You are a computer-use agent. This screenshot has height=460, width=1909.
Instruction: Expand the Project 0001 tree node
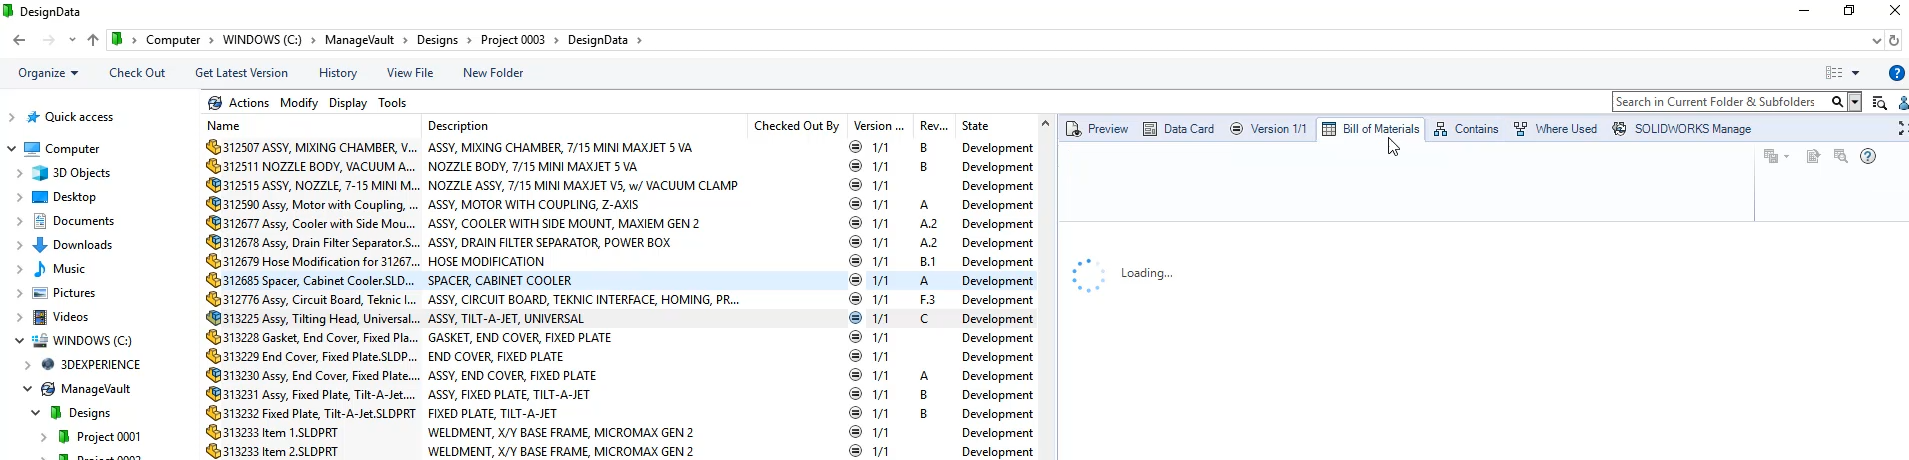[x=43, y=437]
